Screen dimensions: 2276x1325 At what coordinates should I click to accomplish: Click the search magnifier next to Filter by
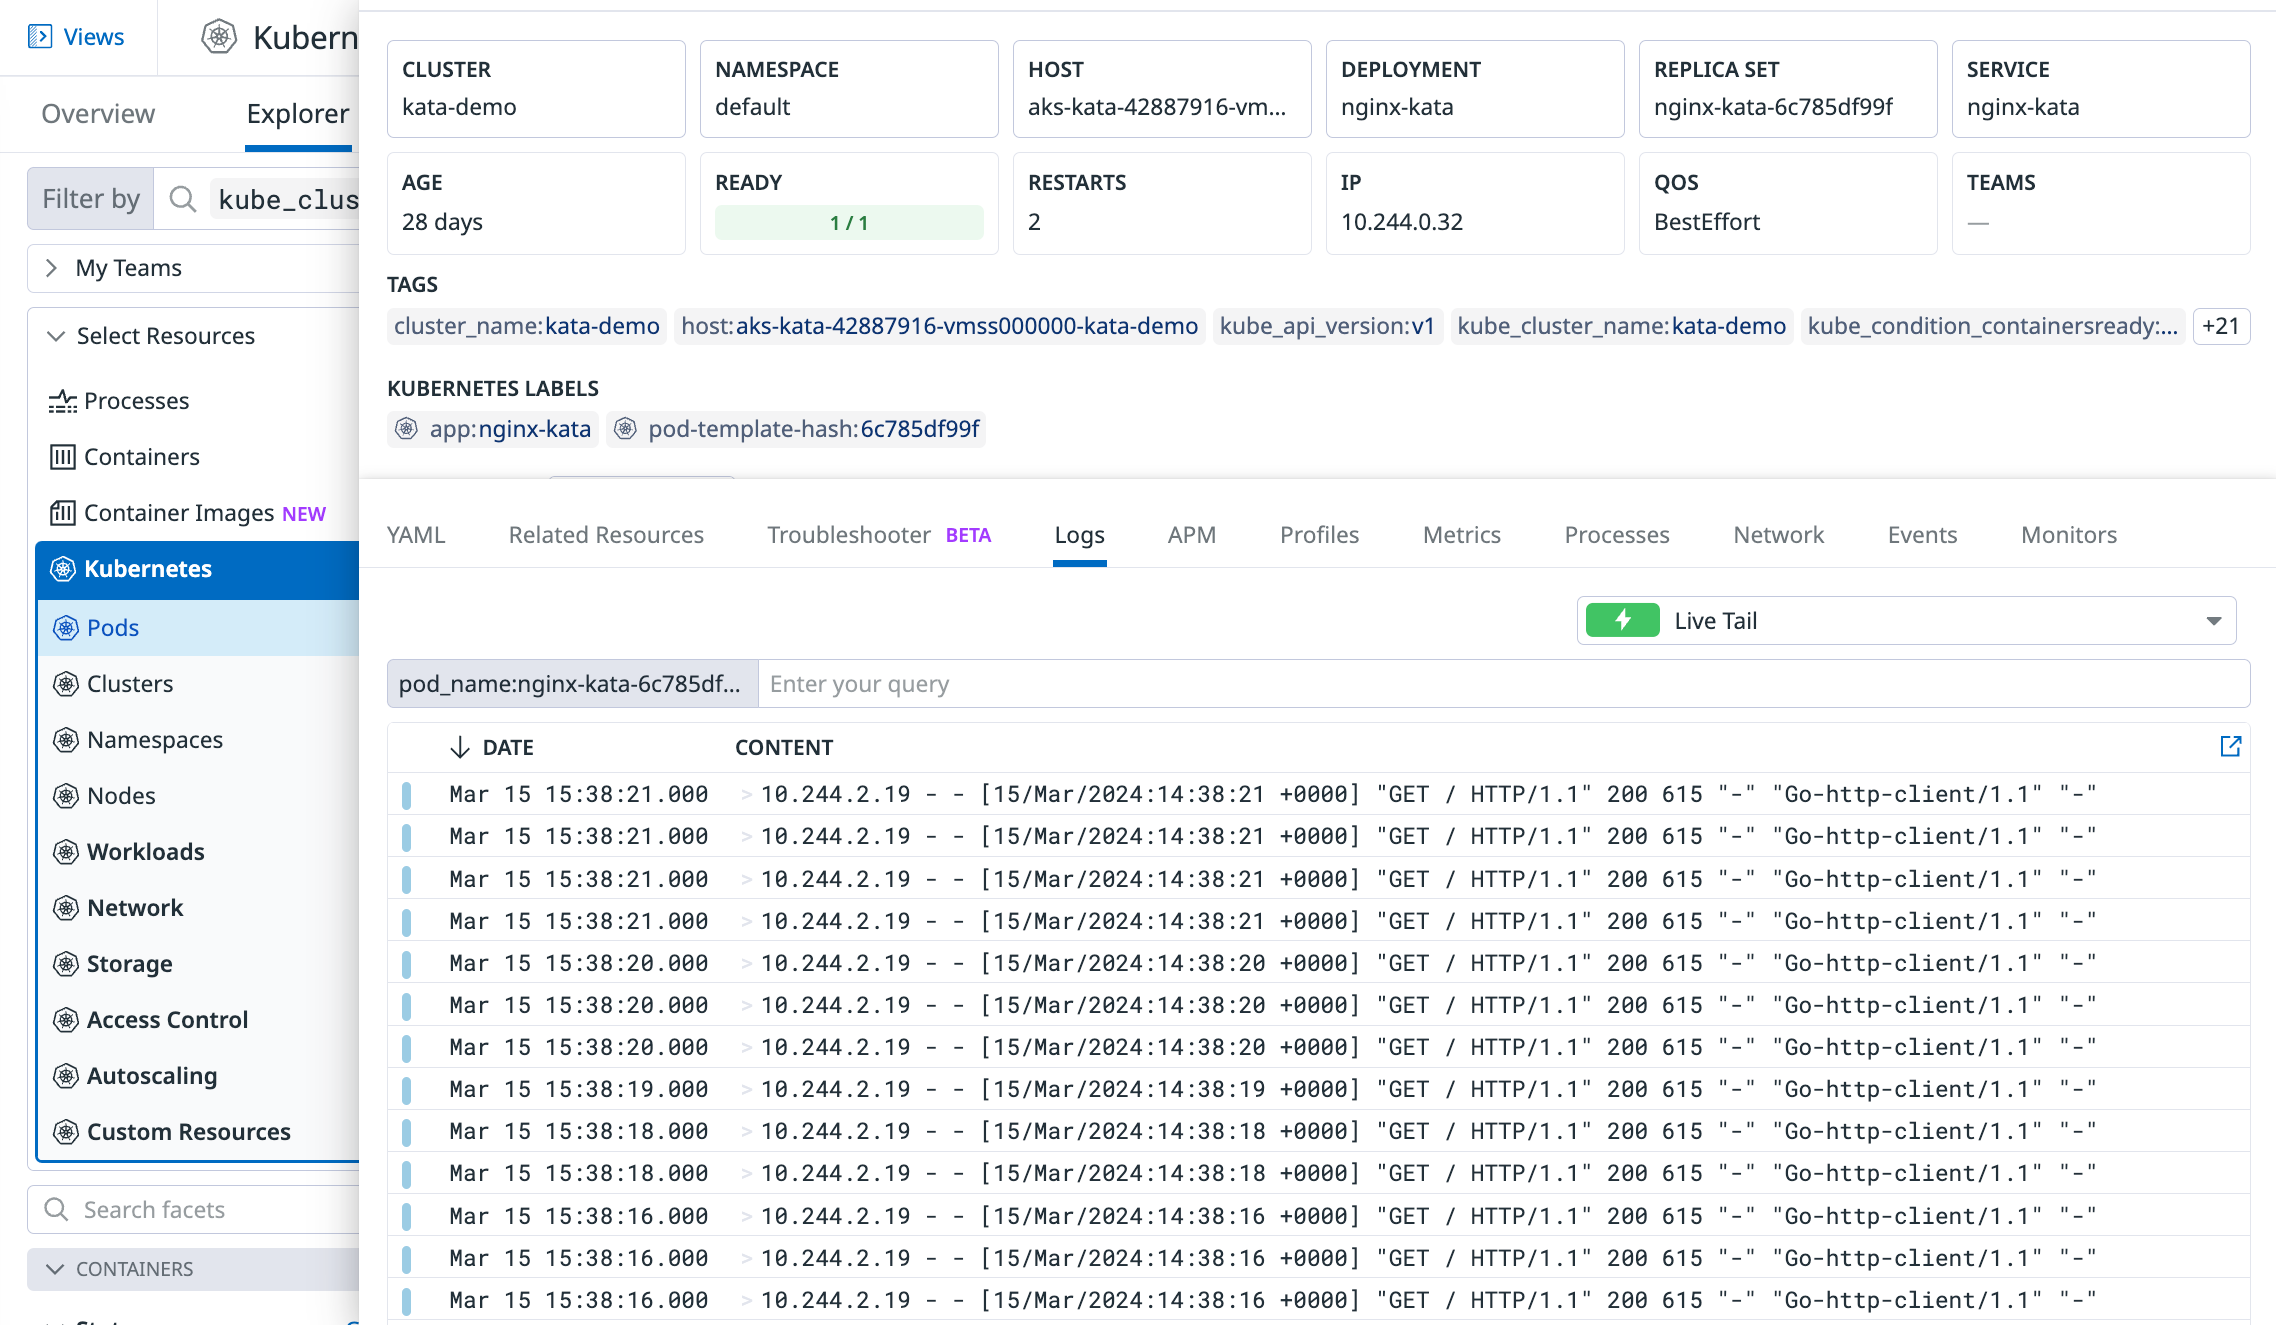(181, 199)
